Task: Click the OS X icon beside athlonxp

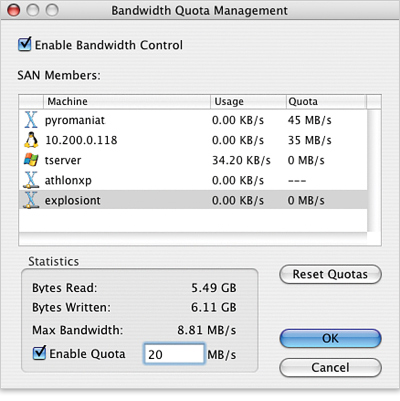Action: (31, 180)
